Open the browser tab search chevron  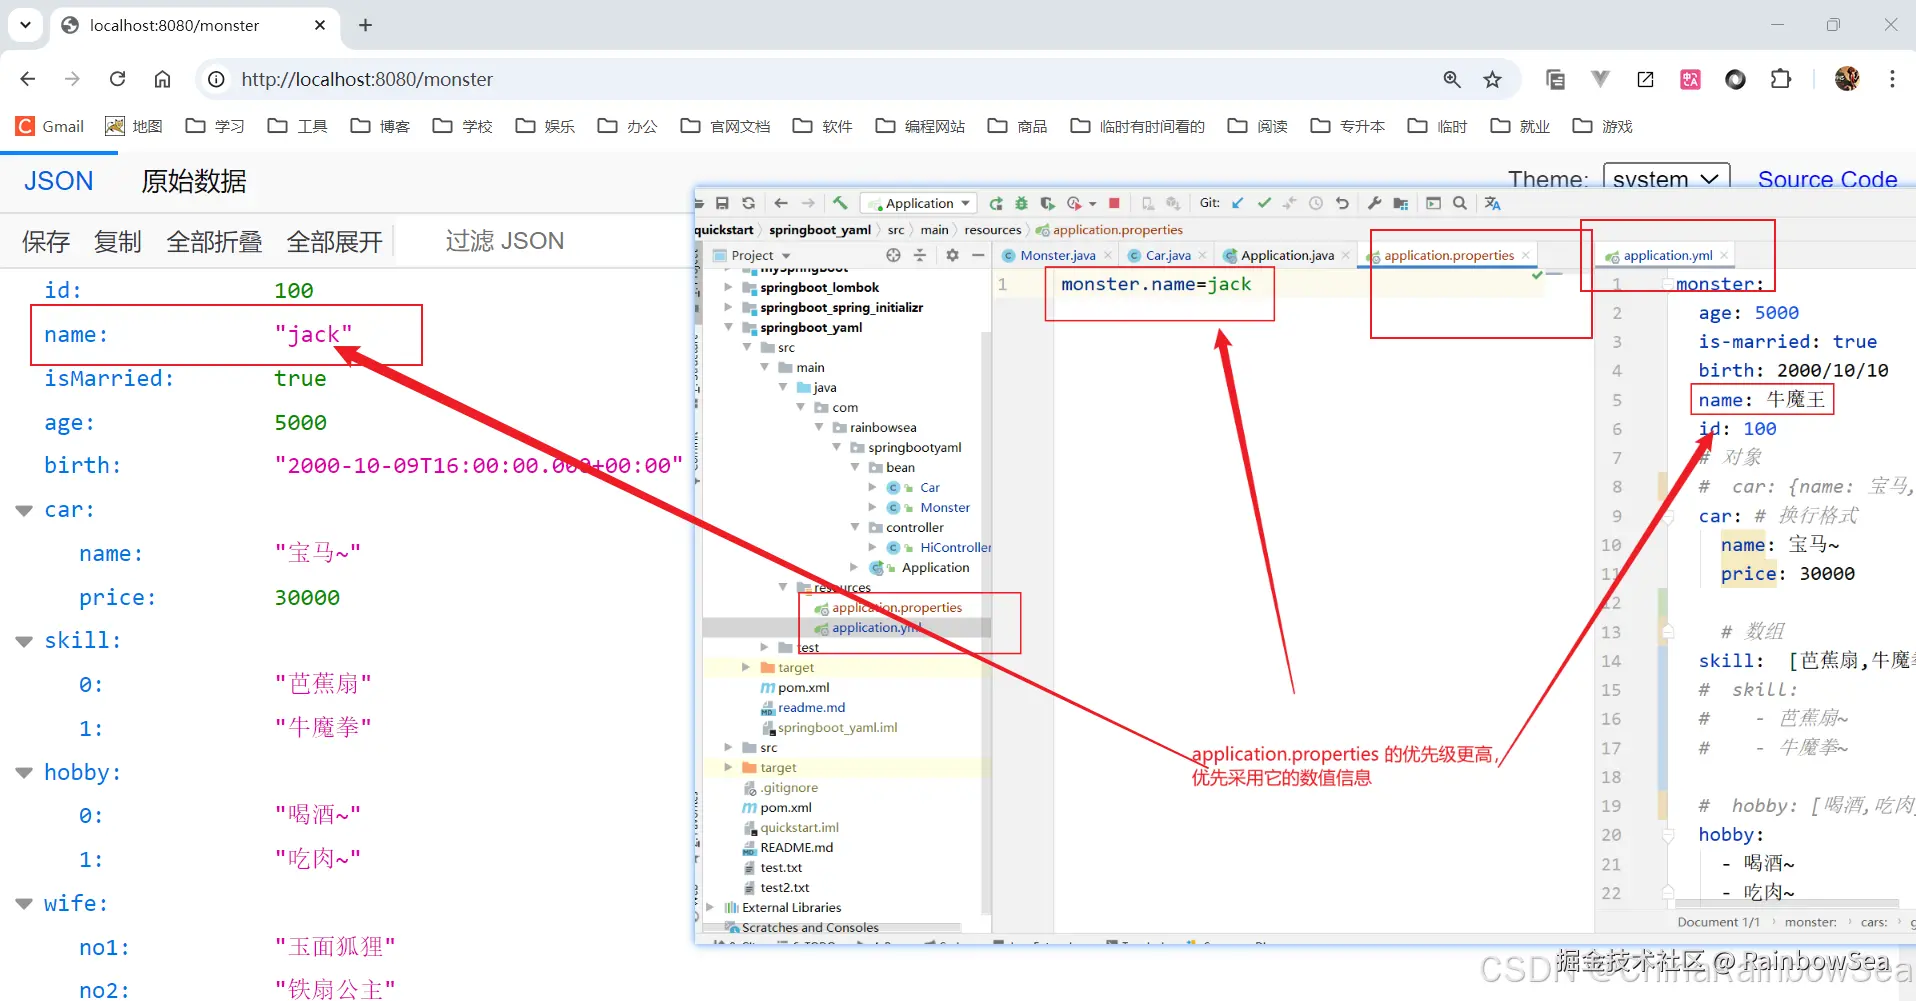pyautogui.click(x=25, y=25)
